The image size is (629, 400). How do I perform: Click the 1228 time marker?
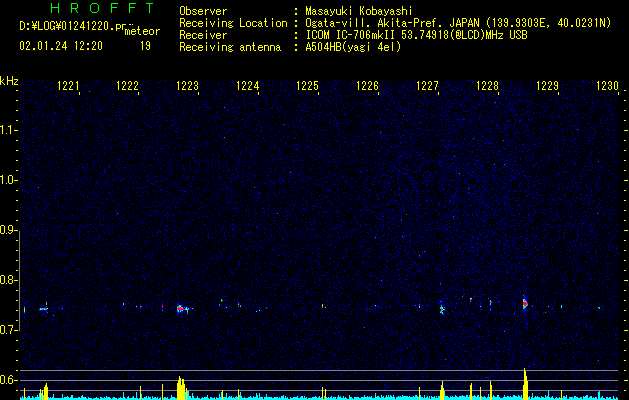[487, 86]
